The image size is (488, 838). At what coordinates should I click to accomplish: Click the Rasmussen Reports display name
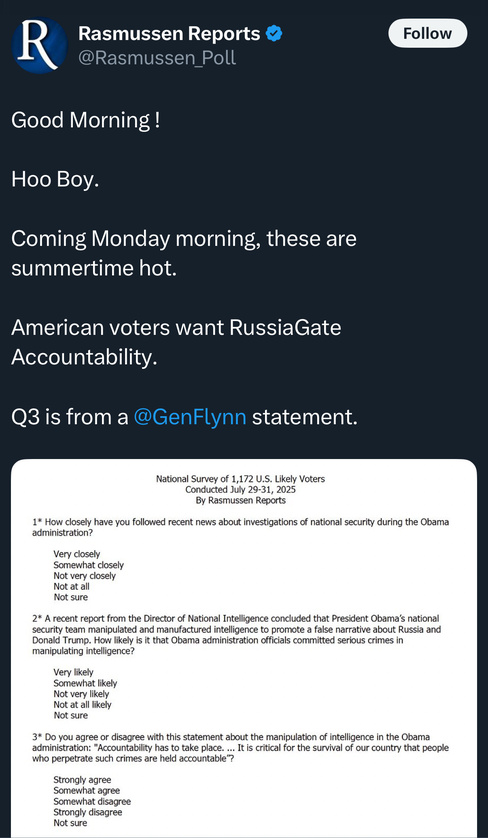(x=169, y=34)
